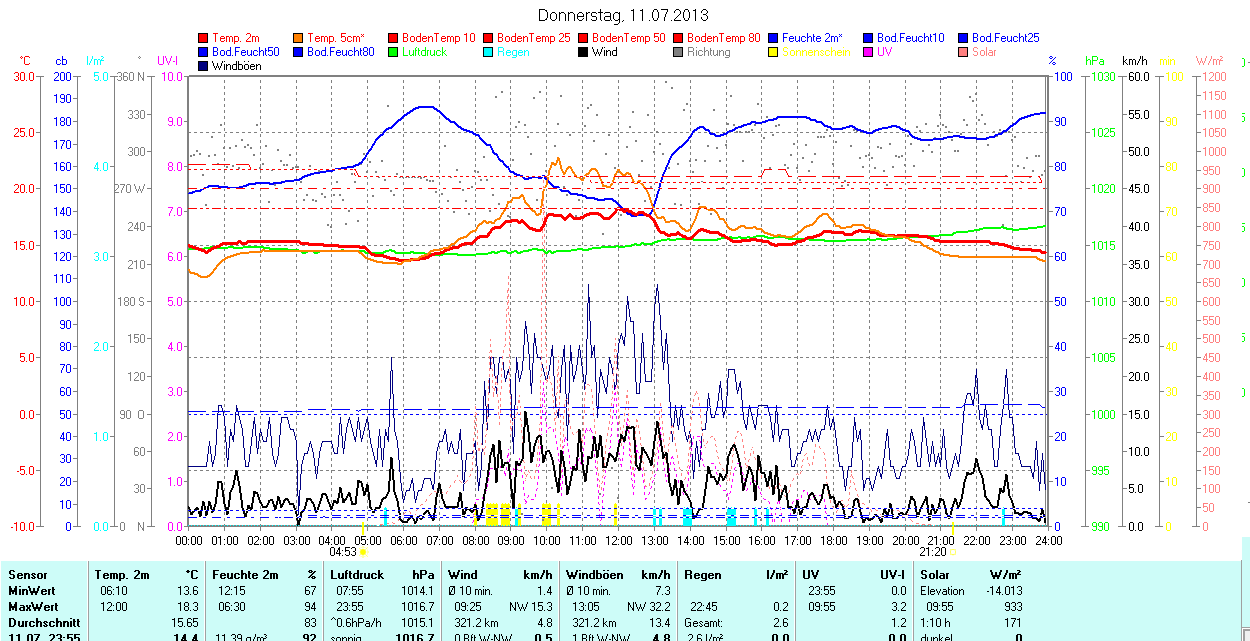Viewport: 1250px width, 641px height.
Task: Click the red Temp. 2m legend swatch
Action: (204, 38)
